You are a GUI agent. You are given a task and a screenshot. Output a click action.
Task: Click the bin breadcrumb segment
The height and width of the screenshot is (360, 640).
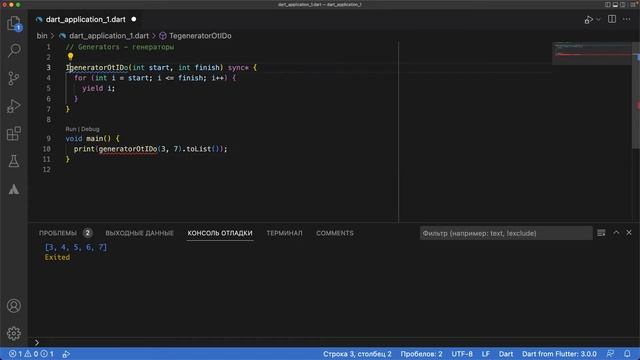[42, 36]
